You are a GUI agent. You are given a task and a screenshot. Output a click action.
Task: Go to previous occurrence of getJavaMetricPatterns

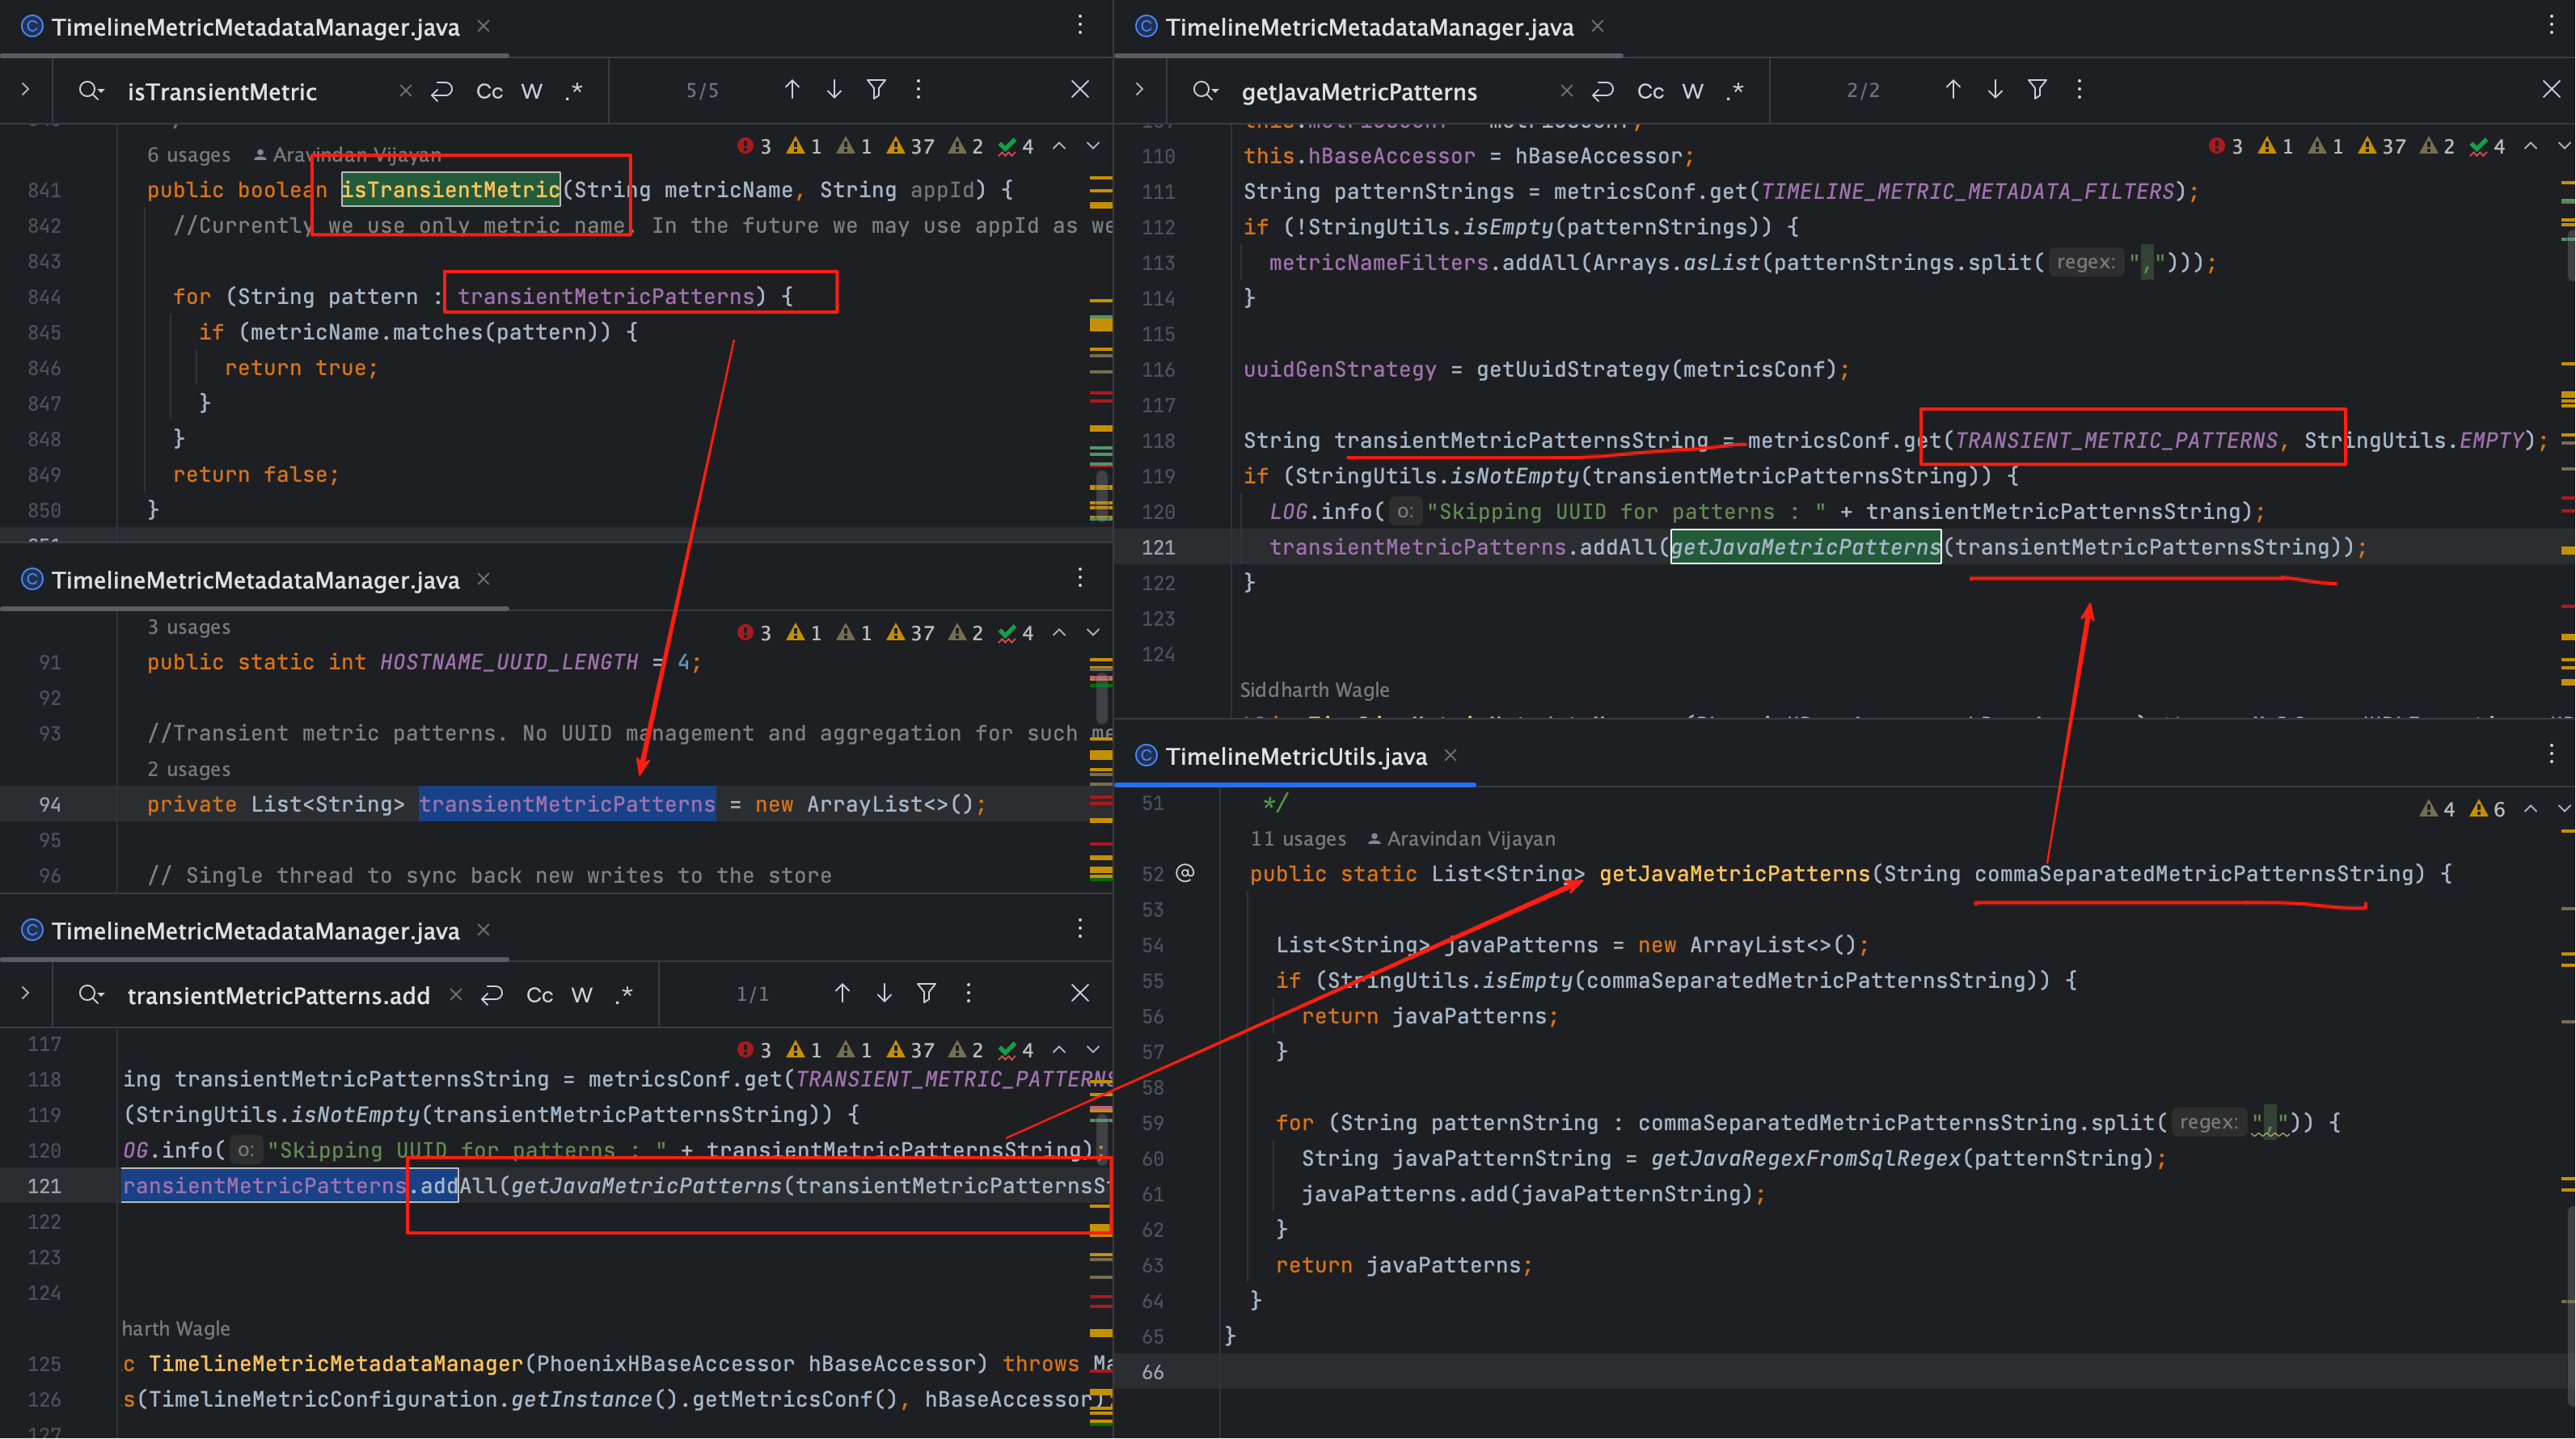pos(1952,90)
